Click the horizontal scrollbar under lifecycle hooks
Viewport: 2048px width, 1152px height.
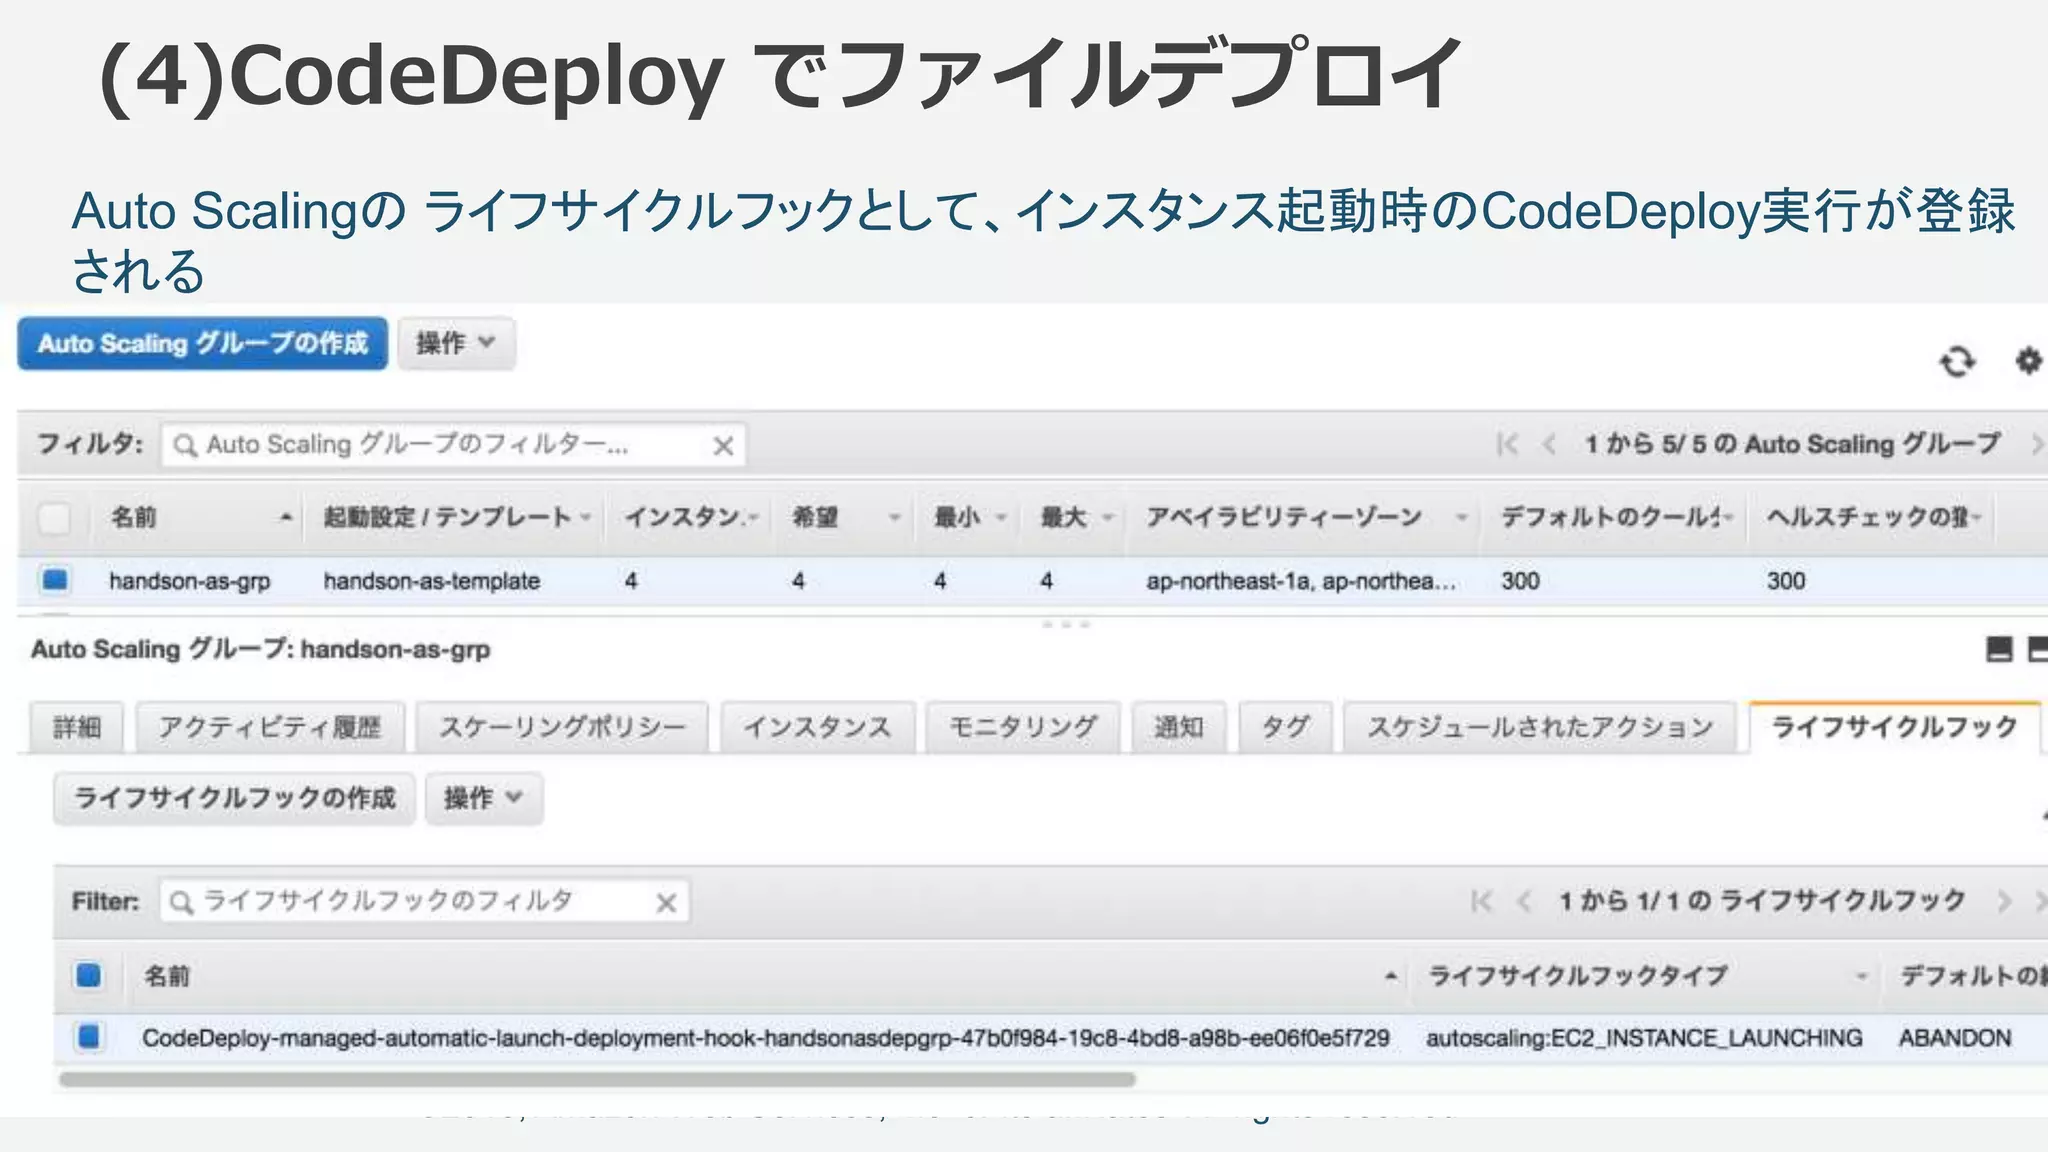pyautogui.click(x=597, y=1080)
